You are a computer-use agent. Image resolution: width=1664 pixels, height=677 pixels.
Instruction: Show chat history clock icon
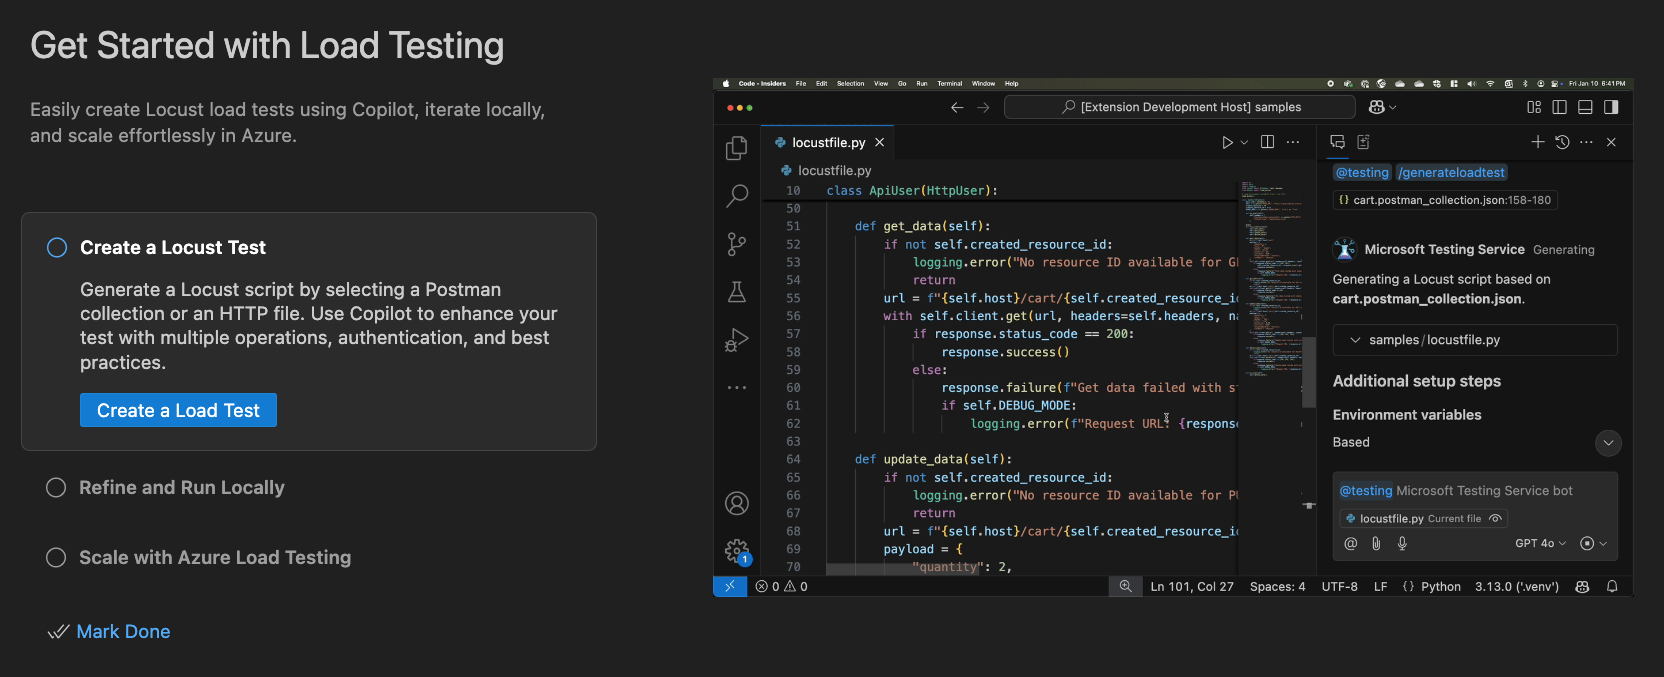point(1563,142)
